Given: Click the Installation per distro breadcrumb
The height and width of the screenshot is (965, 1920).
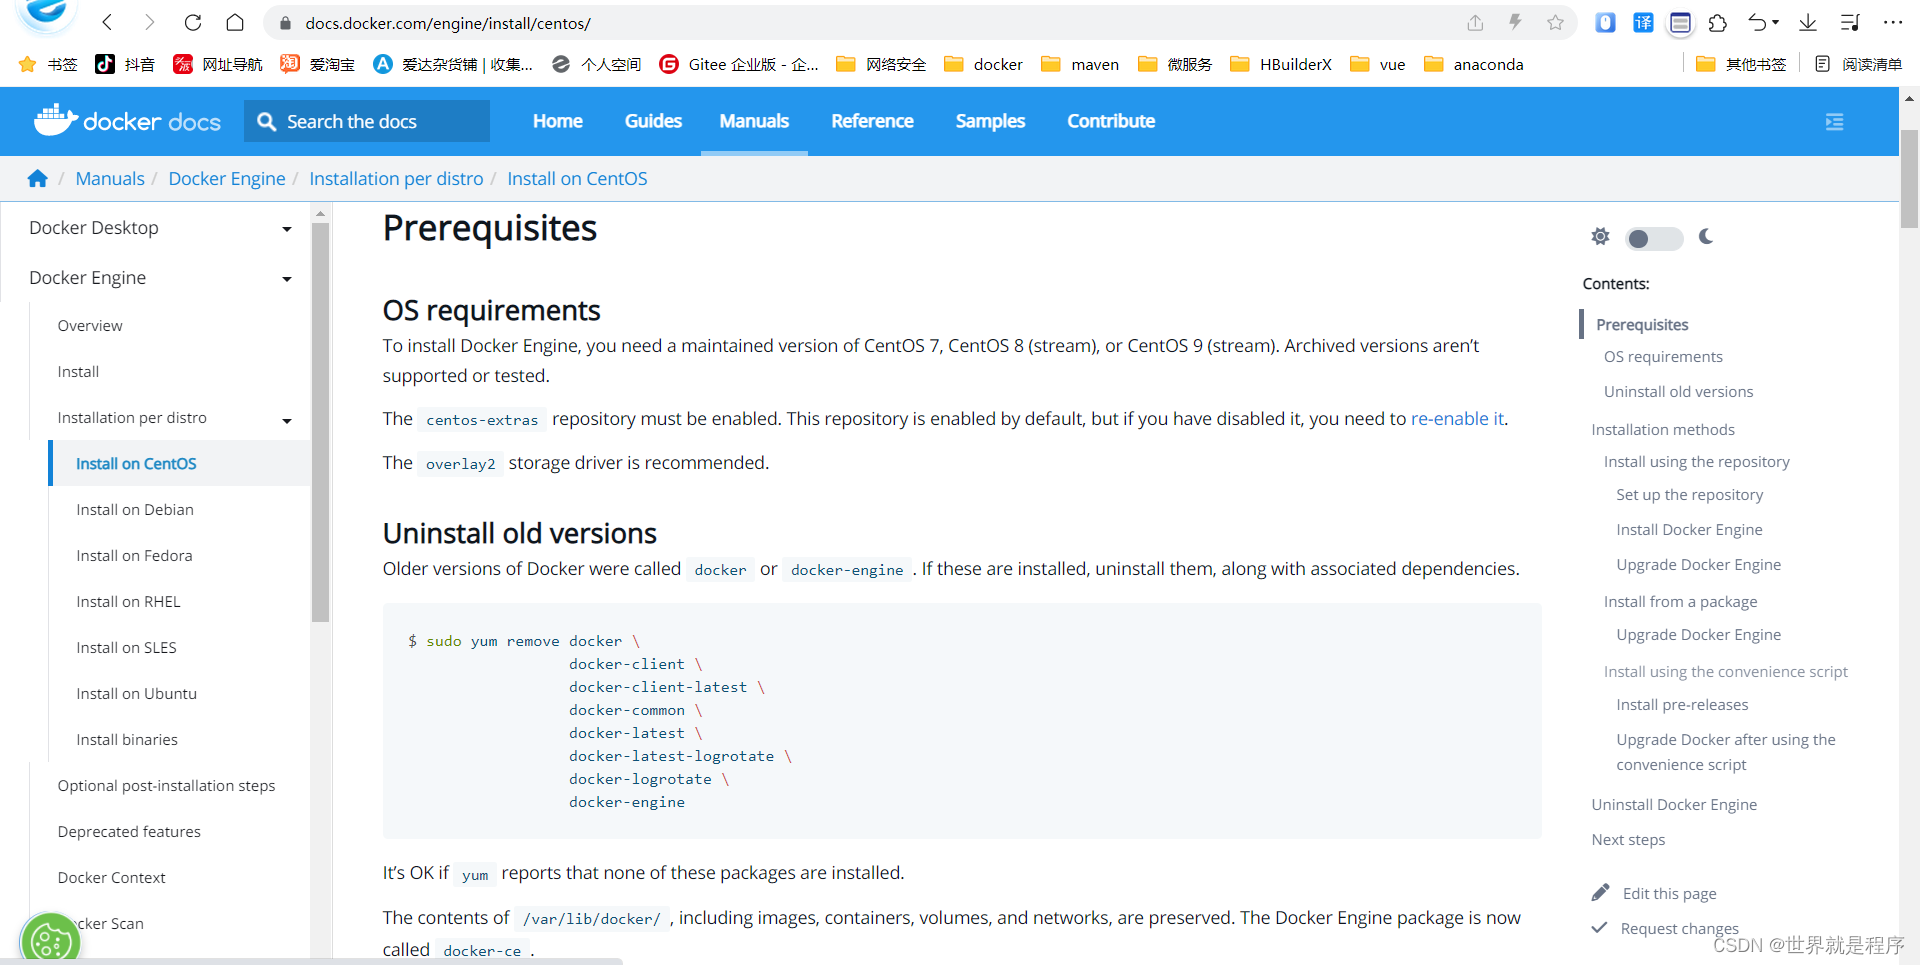Looking at the screenshot, I should (396, 178).
